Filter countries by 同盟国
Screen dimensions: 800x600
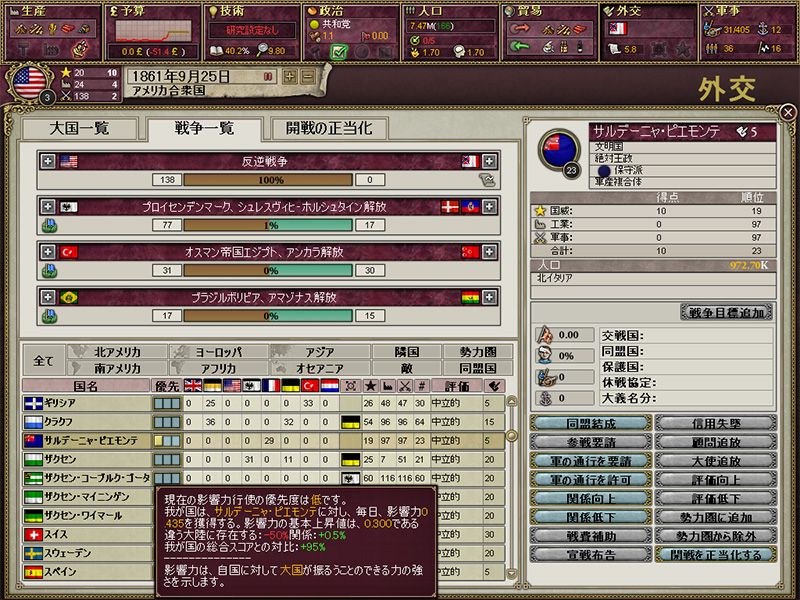pyautogui.click(x=478, y=368)
